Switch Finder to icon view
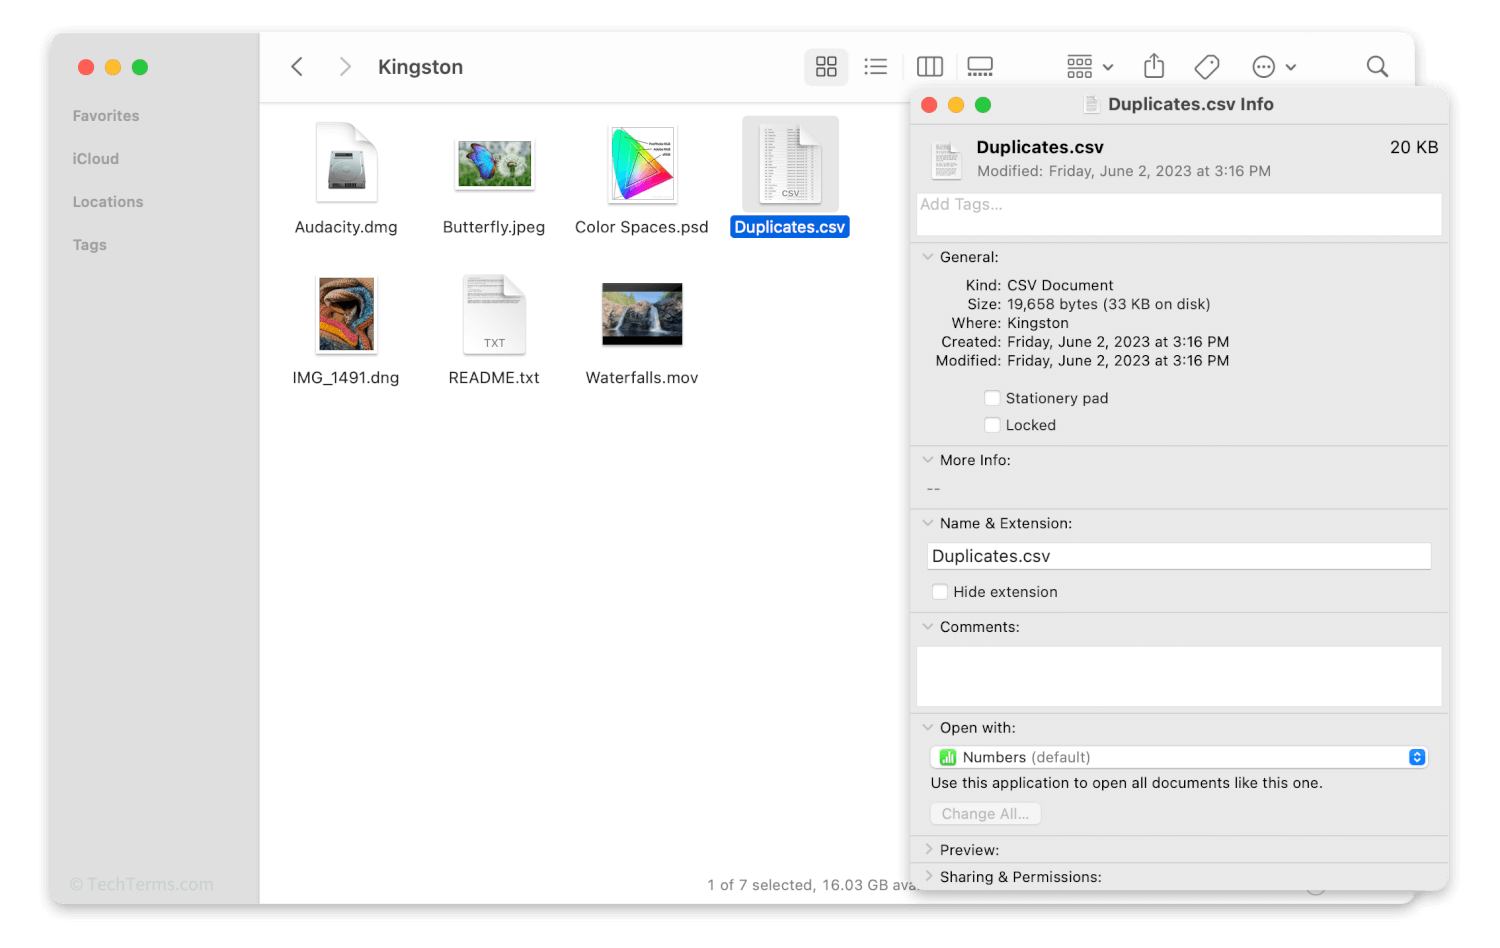The width and height of the screenshot is (1500, 948). pyautogui.click(x=826, y=67)
